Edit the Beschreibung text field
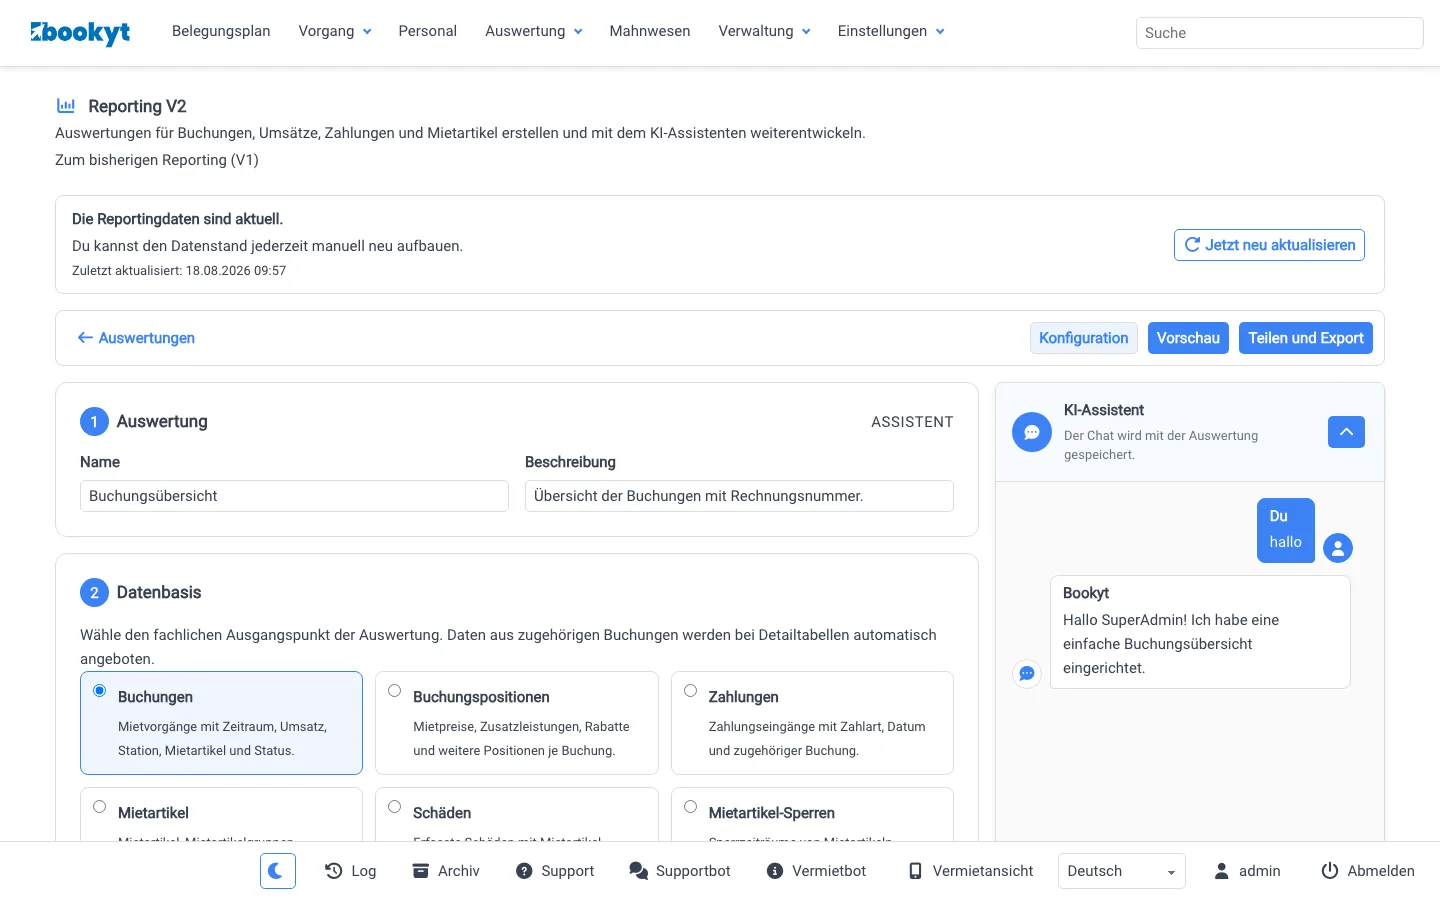The image size is (1440, 900). (x=739, y=496)
